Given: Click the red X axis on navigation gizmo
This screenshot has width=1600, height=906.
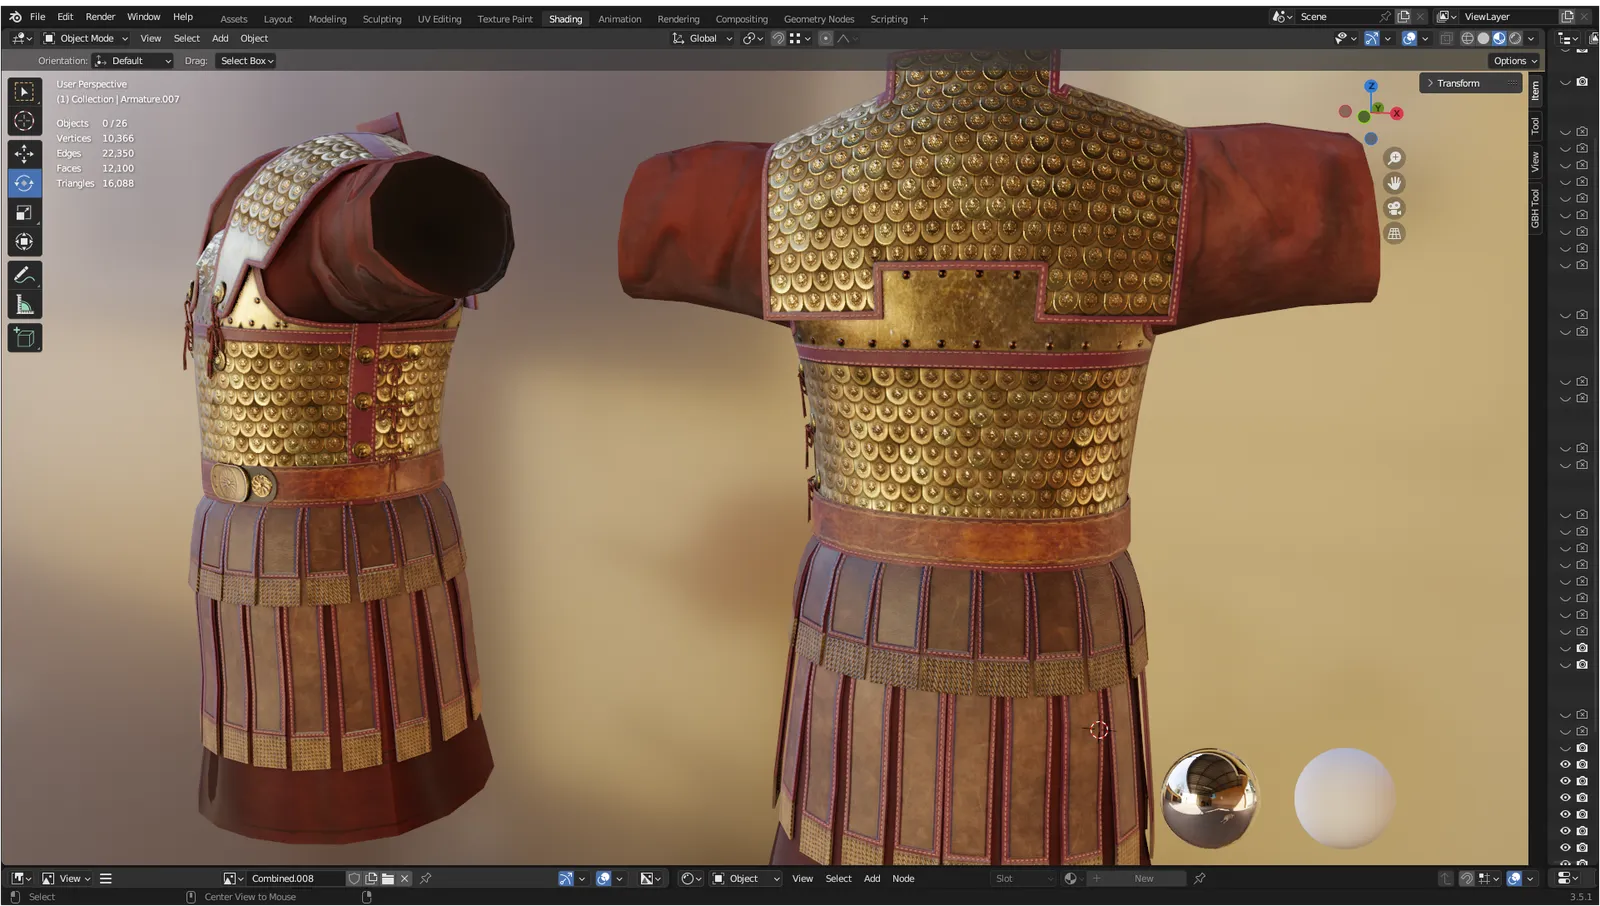Looking at the screenshot, I should click(x=1397, y=113).
